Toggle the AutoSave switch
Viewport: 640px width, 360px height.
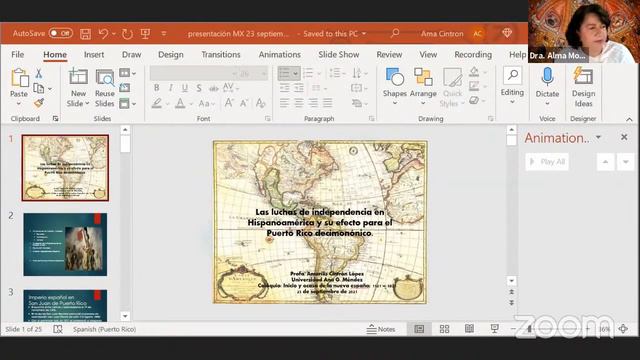pyautogui.click(x=60, y=33)
